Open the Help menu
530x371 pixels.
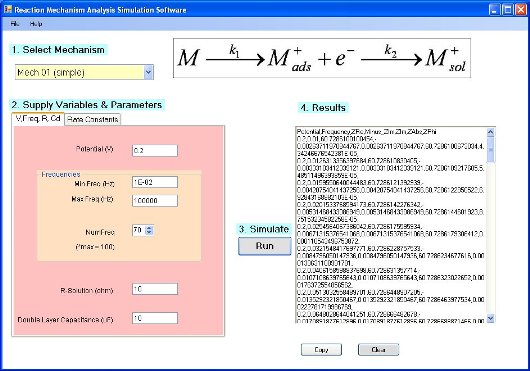pos(36,24)
